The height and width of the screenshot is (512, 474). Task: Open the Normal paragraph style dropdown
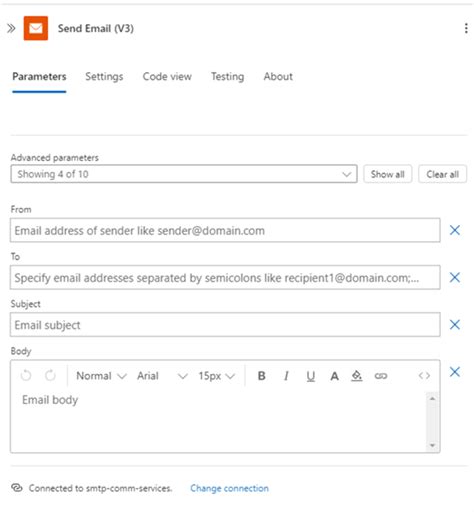[101, 376]
